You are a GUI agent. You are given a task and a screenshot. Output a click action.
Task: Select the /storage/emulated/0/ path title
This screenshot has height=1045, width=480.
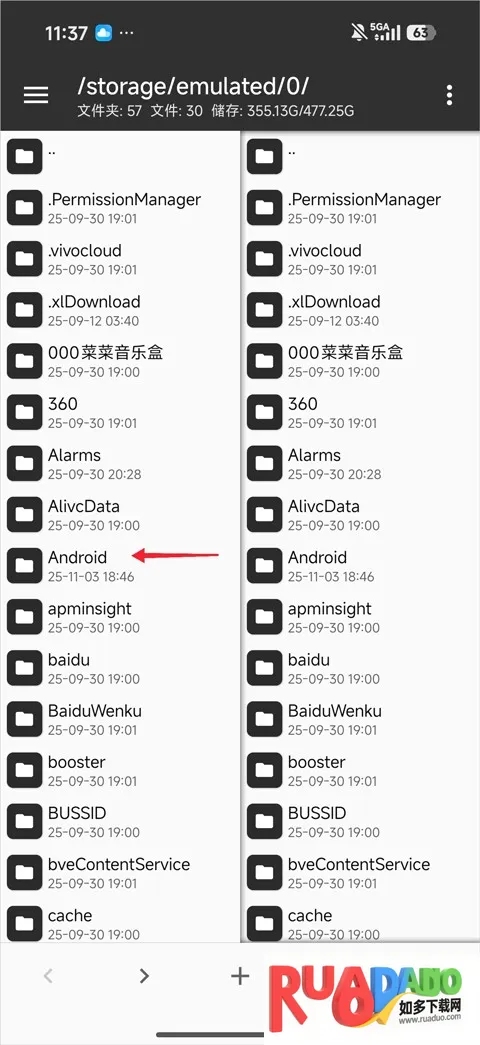tap(193, 85)
